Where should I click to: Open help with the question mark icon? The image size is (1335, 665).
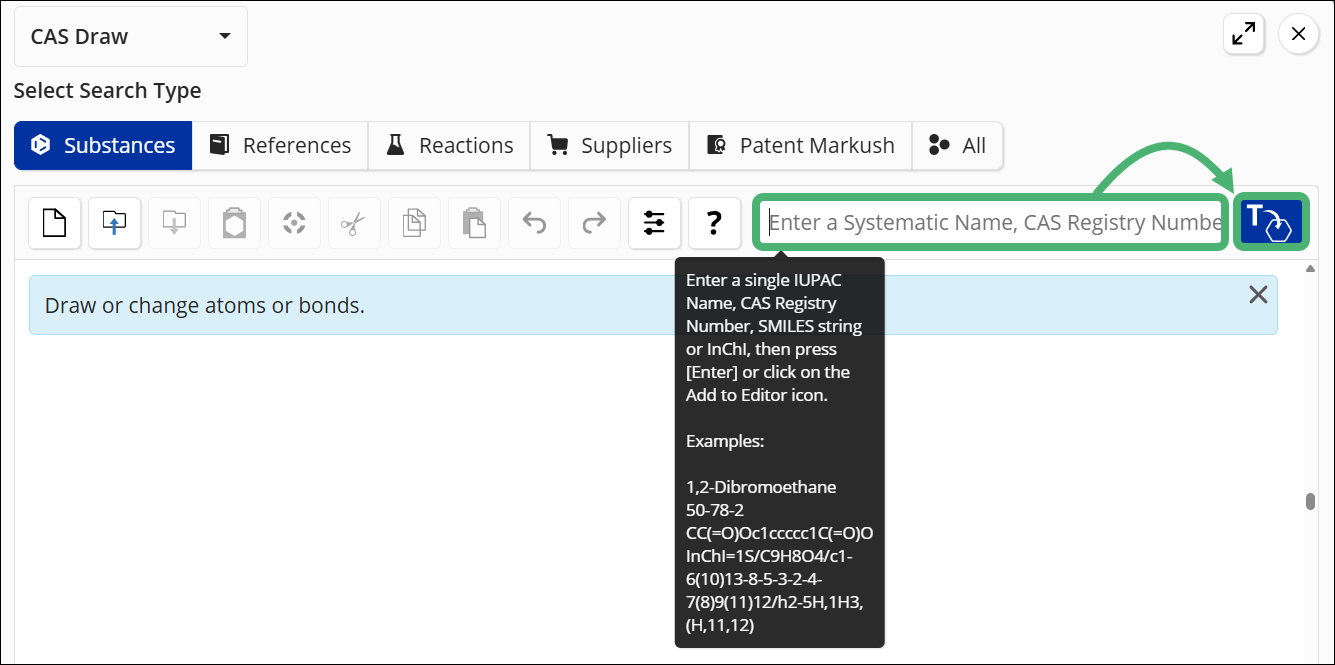click(x=714, y=222)
